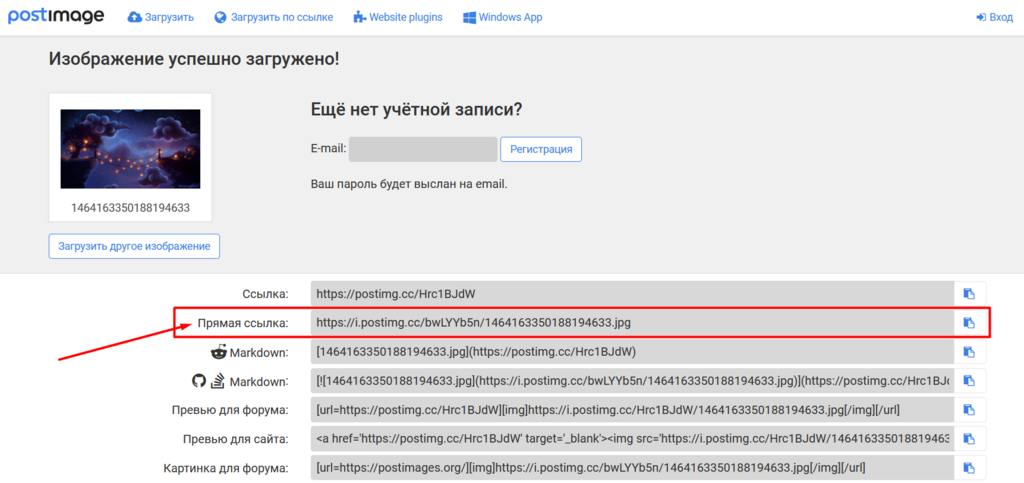Open the Windows App page
This screenshot has width=1024, height=483.
[x=503, y=18]
